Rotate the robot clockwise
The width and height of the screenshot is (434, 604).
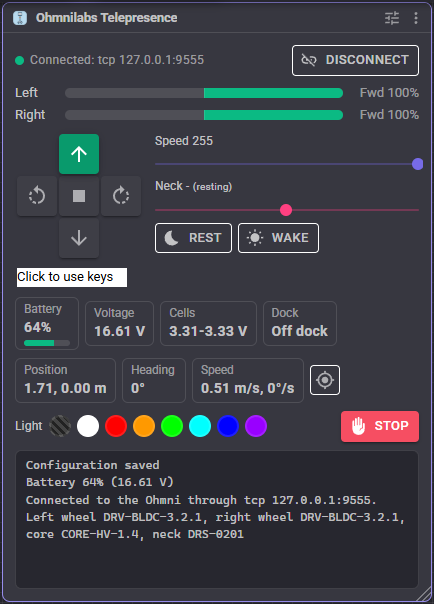click(x=121, y=196)
